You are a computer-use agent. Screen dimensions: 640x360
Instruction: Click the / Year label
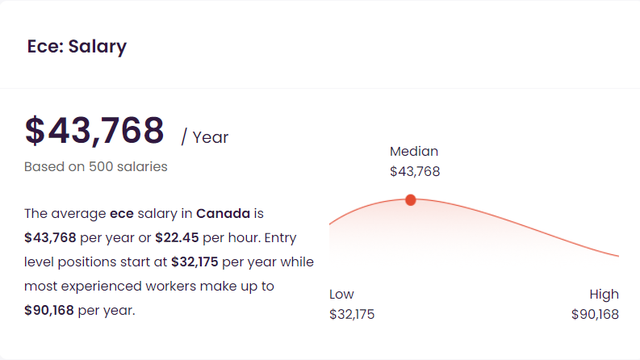(x=205, y=137)
